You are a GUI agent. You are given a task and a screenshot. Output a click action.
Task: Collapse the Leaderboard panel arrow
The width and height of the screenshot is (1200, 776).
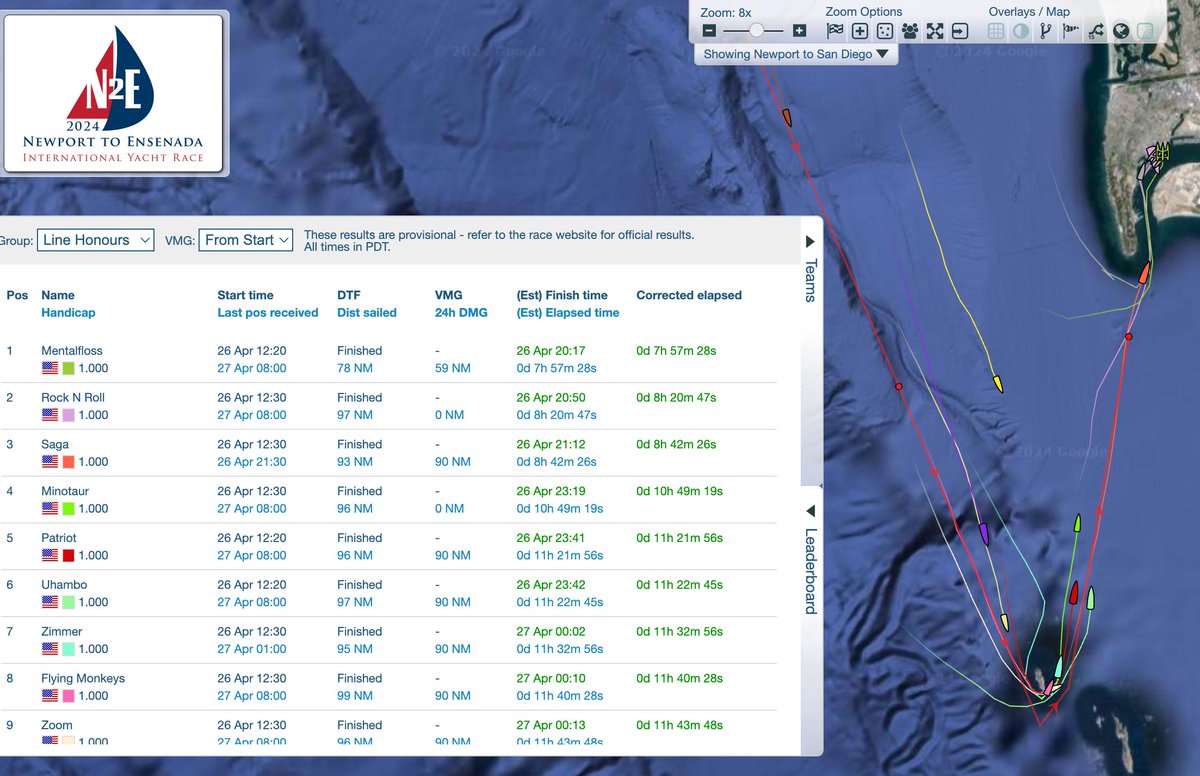[x=810, y=512]
